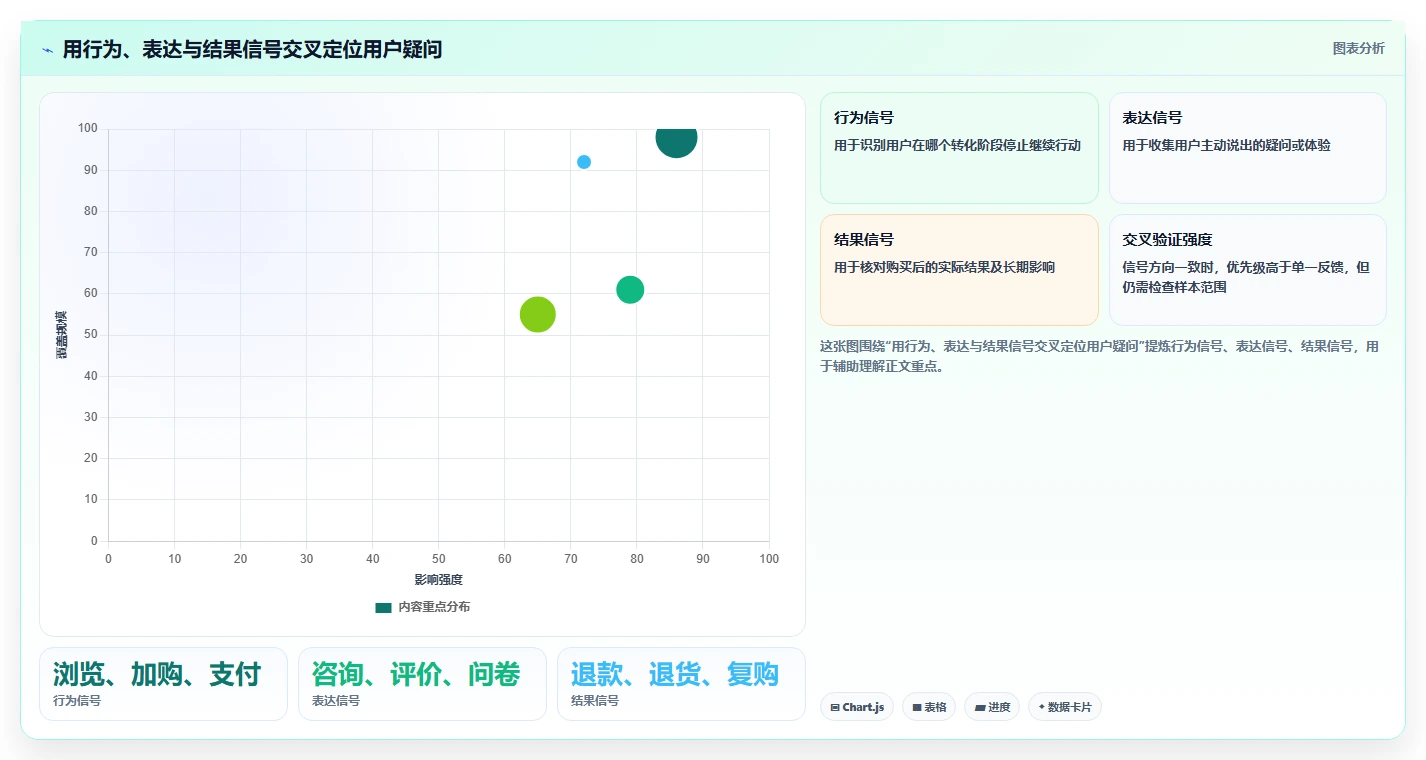Click the green bubble near 80 on the chart
Viewport: 1426px width, 760px height.
[630, 290]
